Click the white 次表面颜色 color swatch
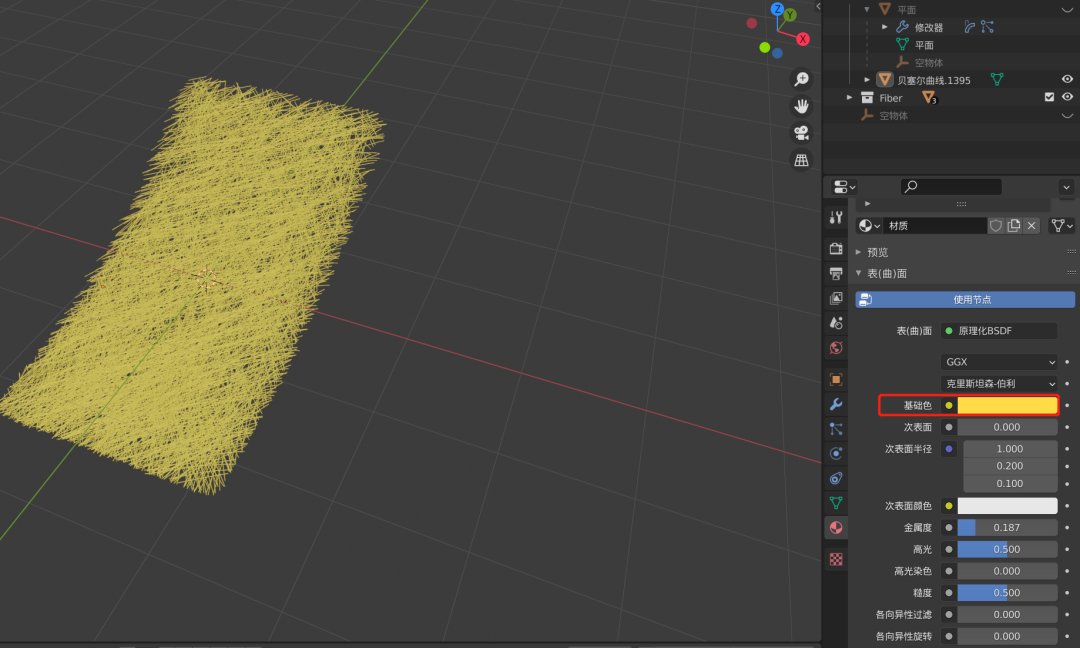 pyautogui.click(x=1007, y=505)
